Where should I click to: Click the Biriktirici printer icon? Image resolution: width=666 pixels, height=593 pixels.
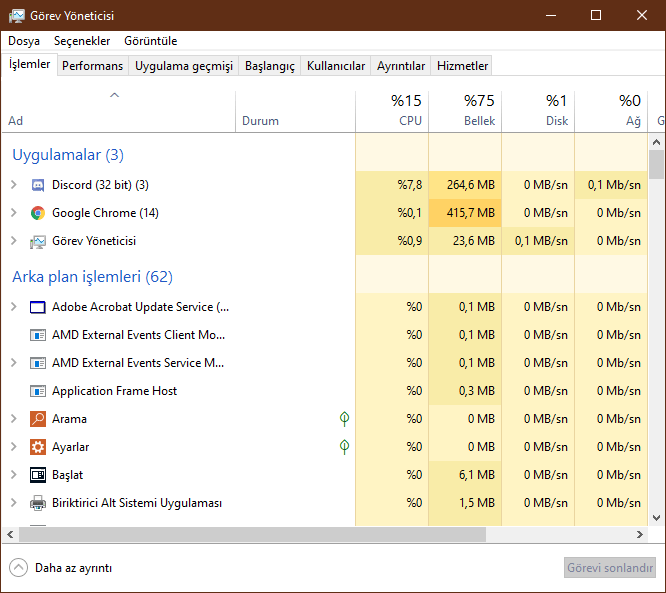point(38,503)
